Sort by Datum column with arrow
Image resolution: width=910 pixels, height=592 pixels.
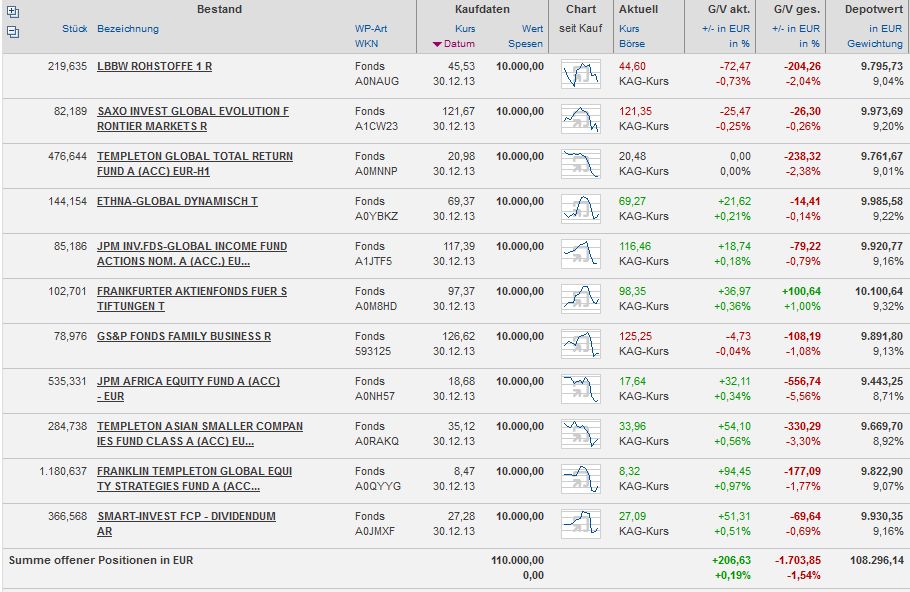pos(454,44)
